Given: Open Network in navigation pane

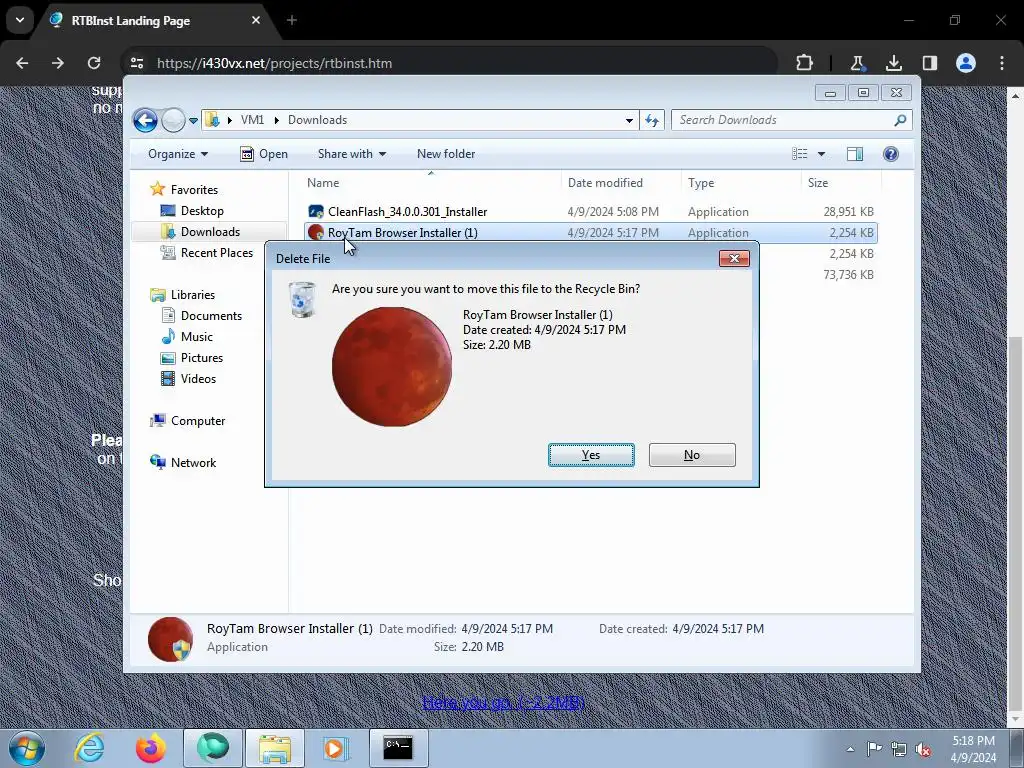Looking at the screenshot, I should pyautogui.click(x=193, y=463).
